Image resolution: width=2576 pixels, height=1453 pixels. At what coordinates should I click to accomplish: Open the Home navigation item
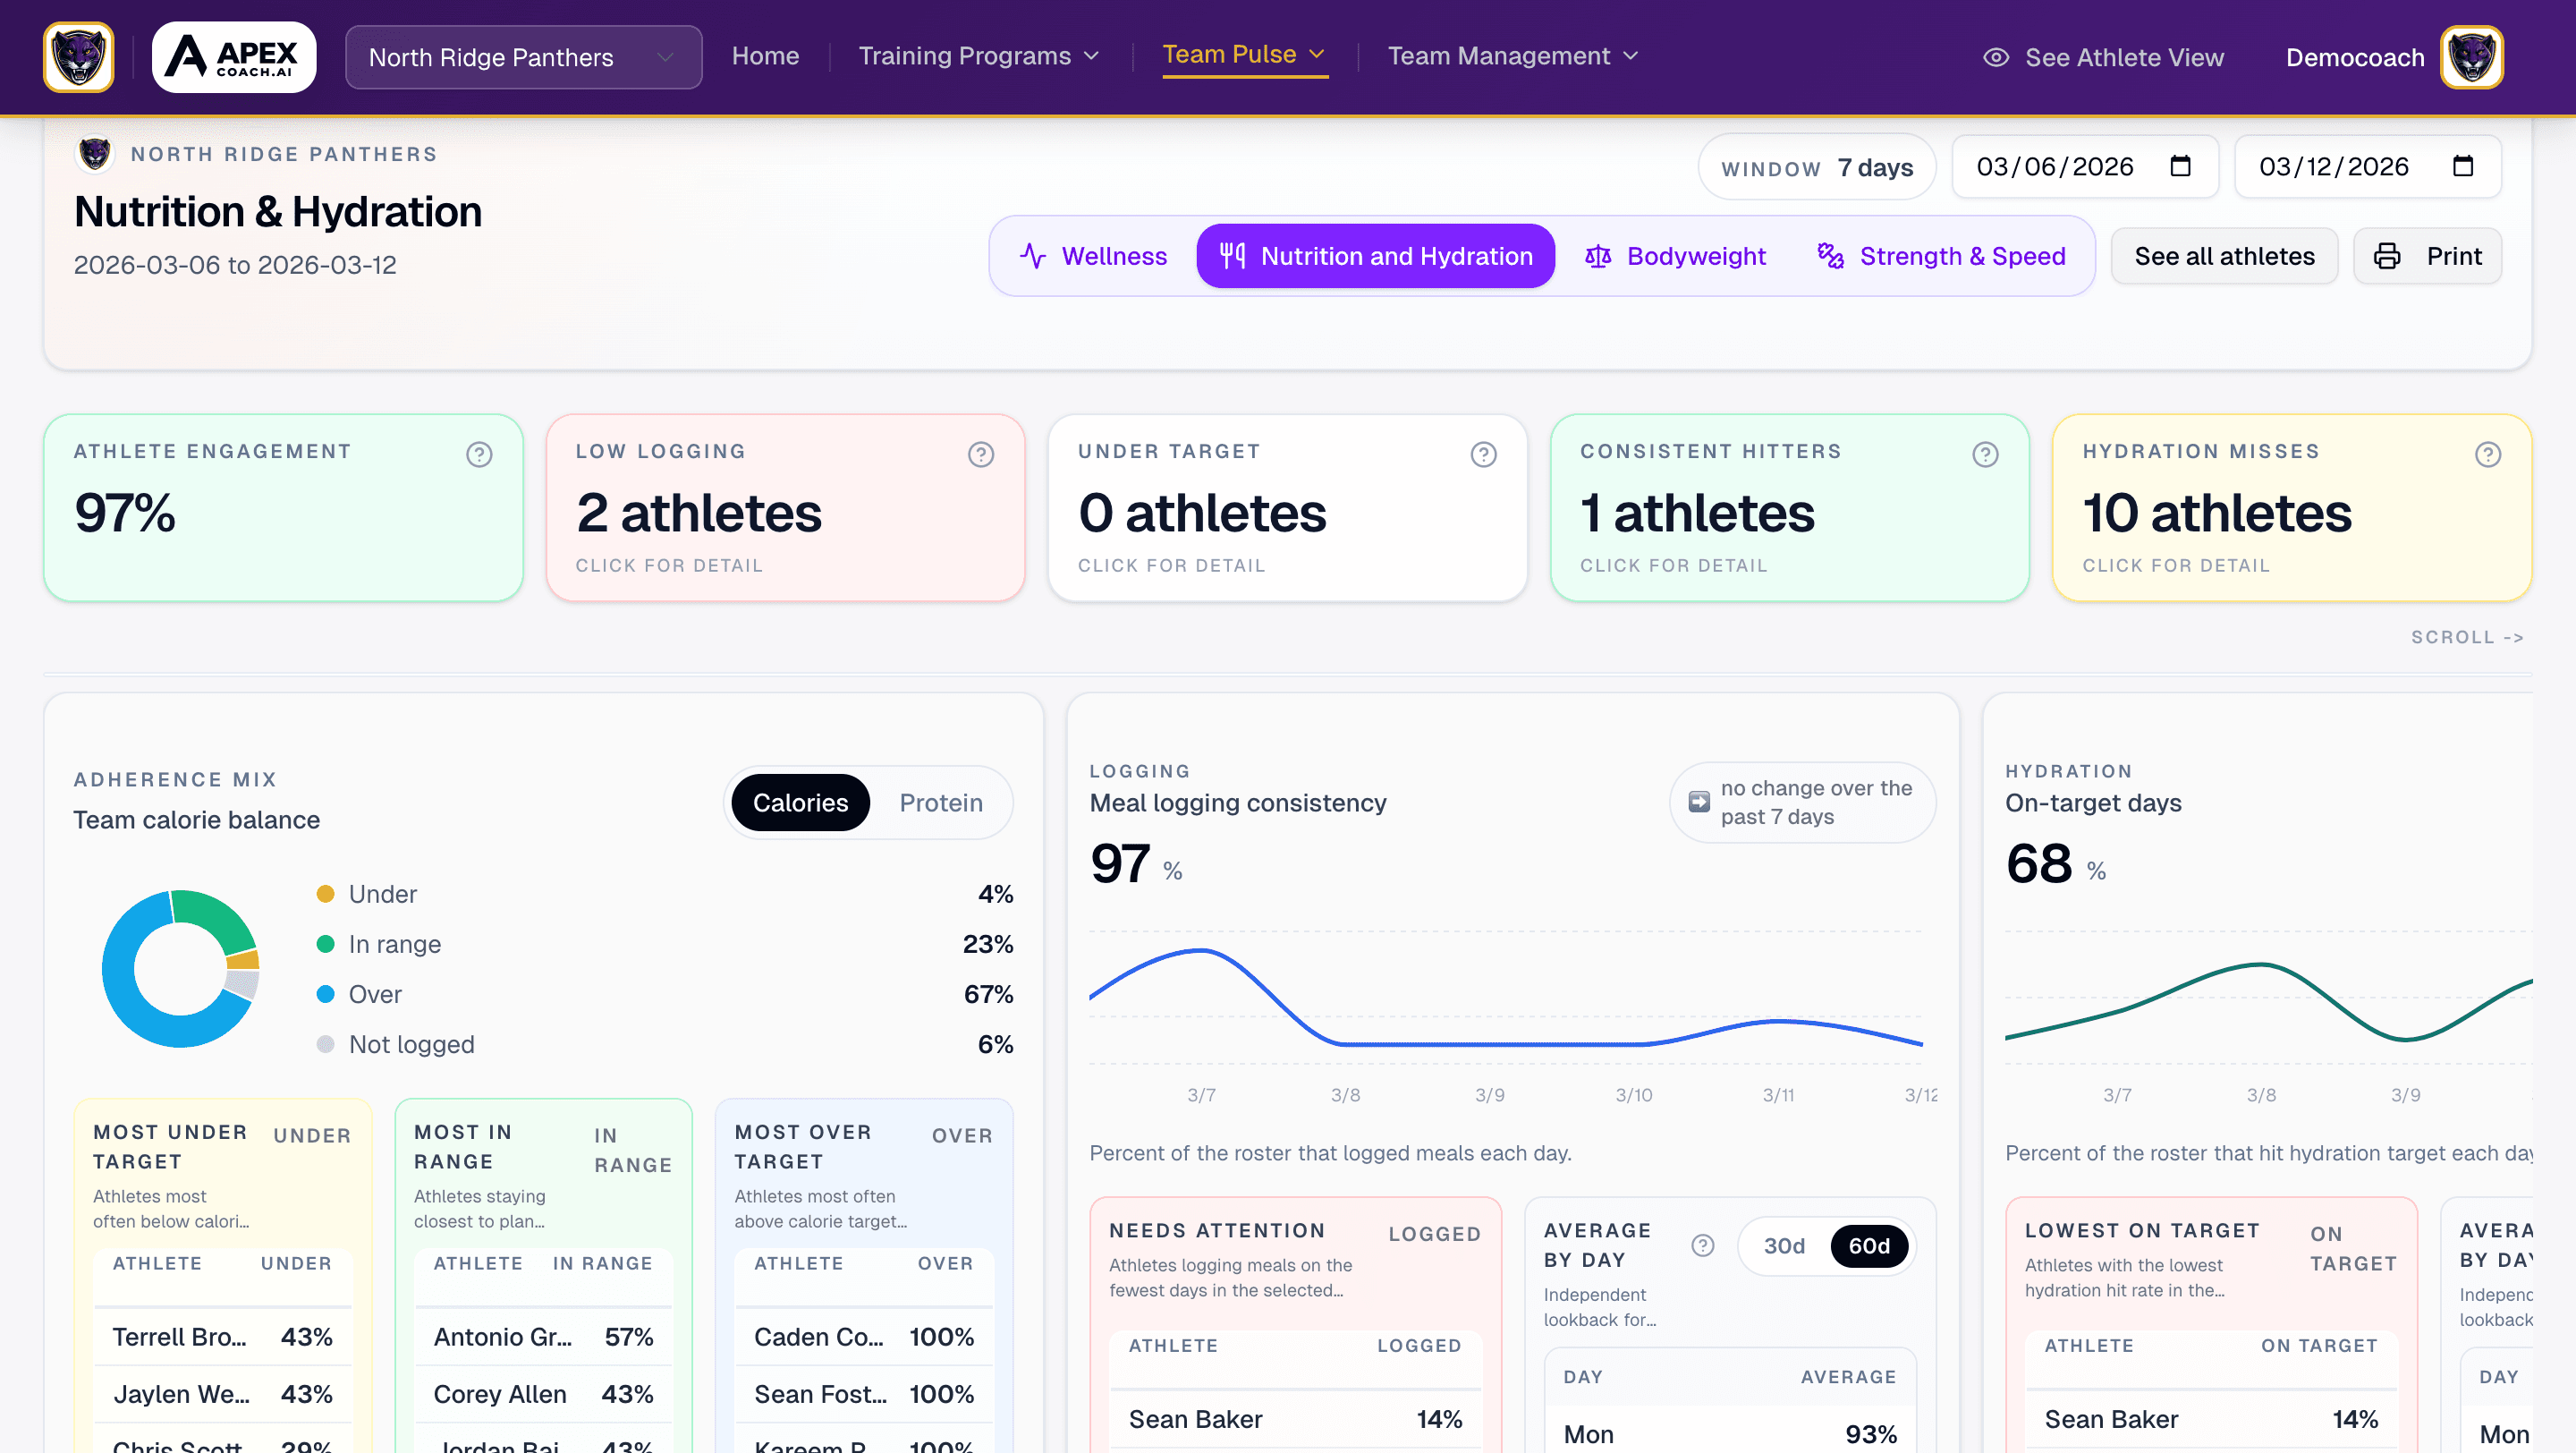[765, 56]
